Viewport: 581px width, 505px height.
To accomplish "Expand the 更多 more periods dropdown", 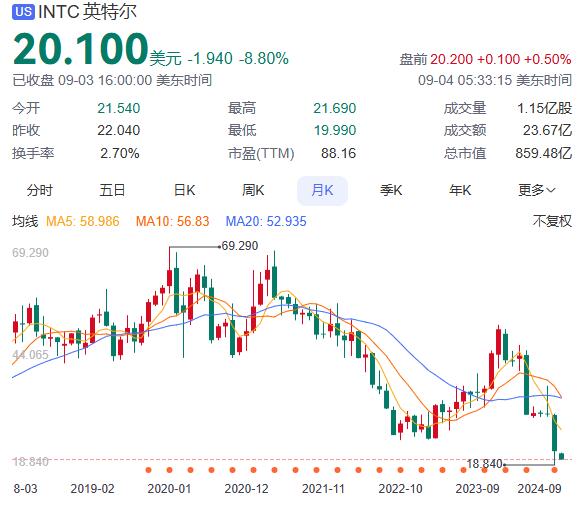I will point(537,190).
